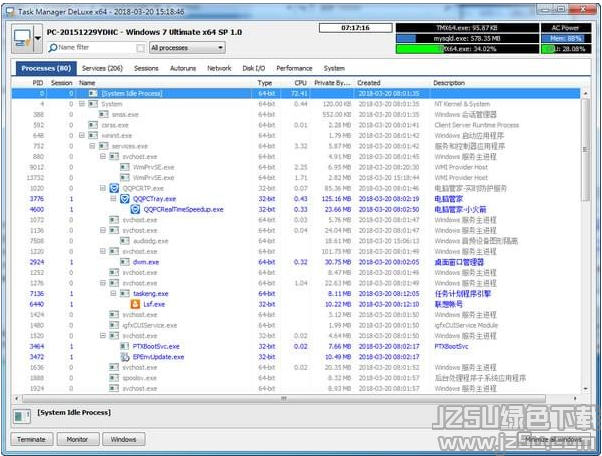Switch to the Processes (80) tab
This screenshot has height=456, width=602.
46,68
